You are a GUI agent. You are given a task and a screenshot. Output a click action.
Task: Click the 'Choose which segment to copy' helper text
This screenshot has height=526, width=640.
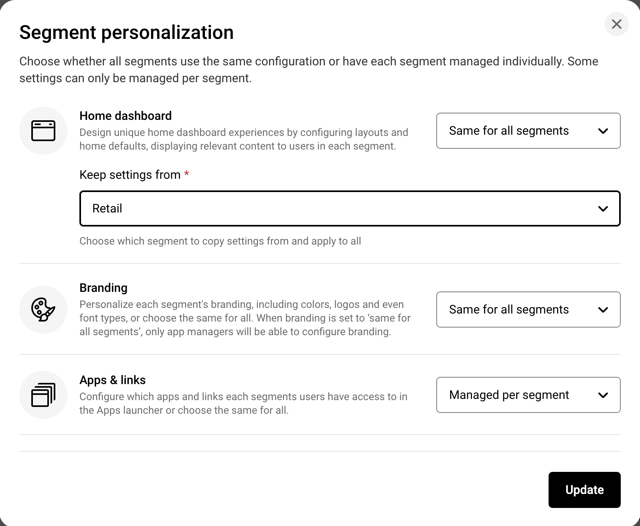coord(220,241)
